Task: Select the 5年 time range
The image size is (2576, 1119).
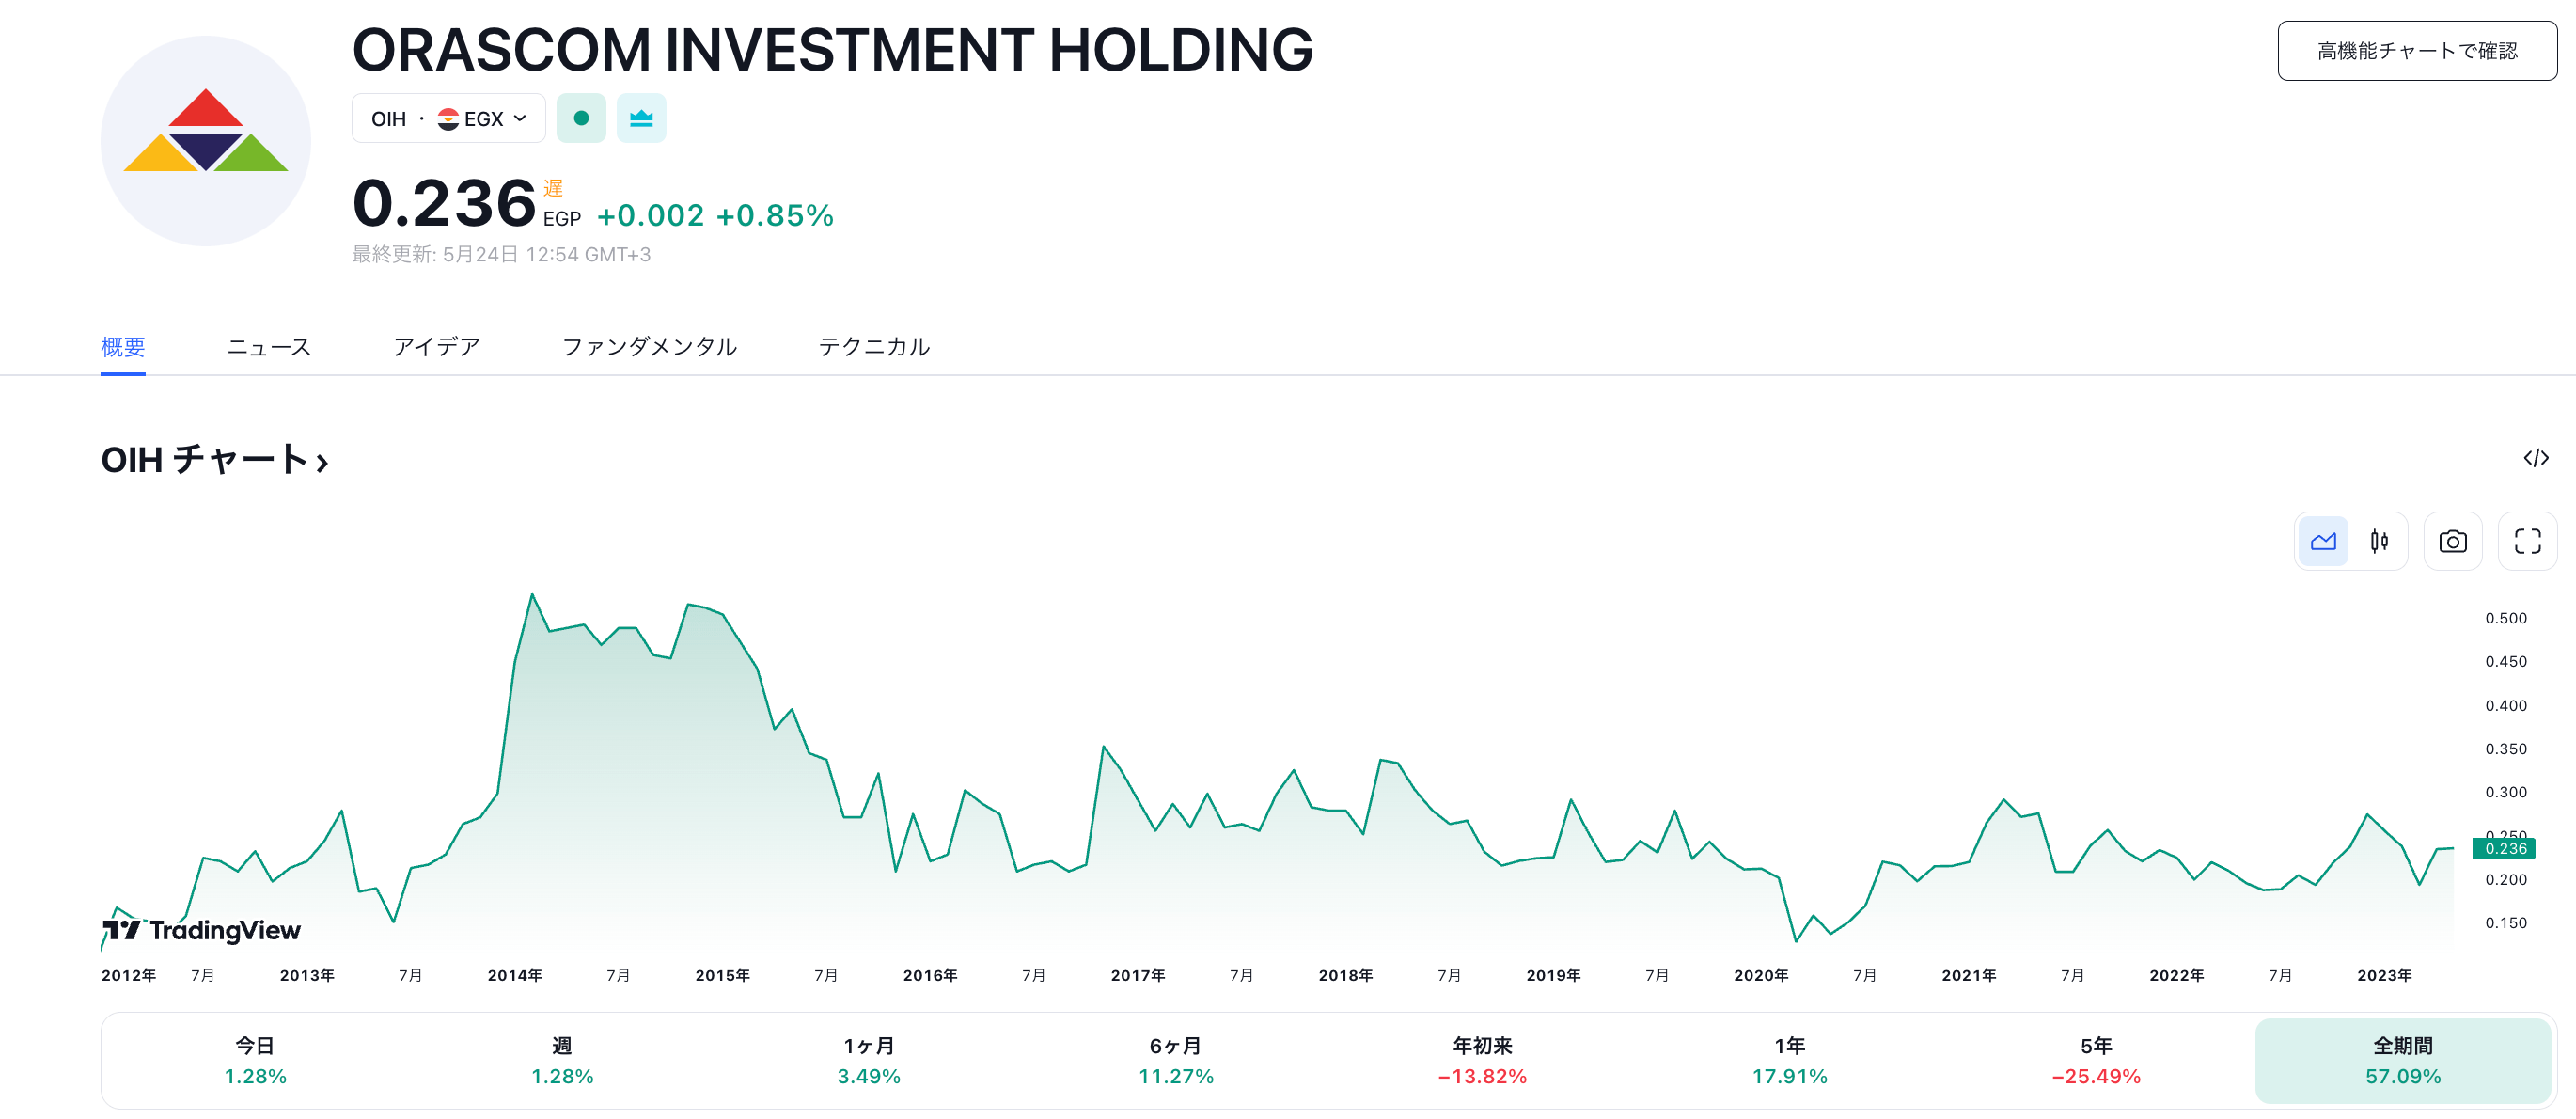Action: pyautogui.click(x=2096, y=1060)
